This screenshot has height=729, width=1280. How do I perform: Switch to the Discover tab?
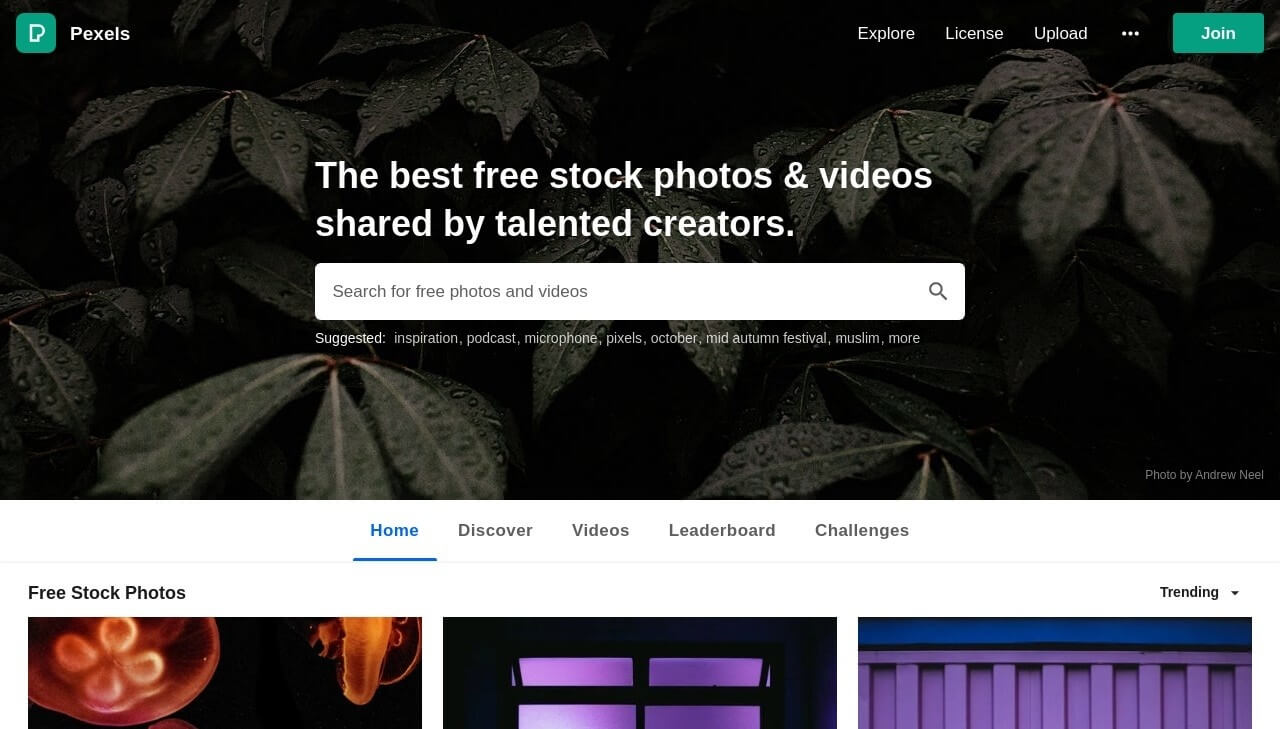(x=495, y=530)
